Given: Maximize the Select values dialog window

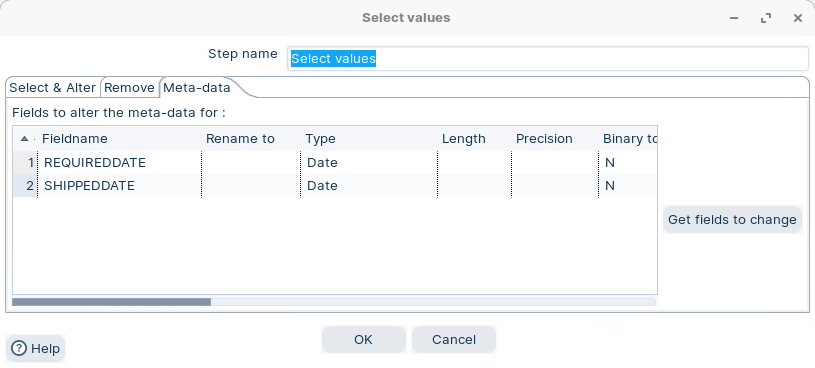Looking at the screenshot, I should [x=766, y=18].
